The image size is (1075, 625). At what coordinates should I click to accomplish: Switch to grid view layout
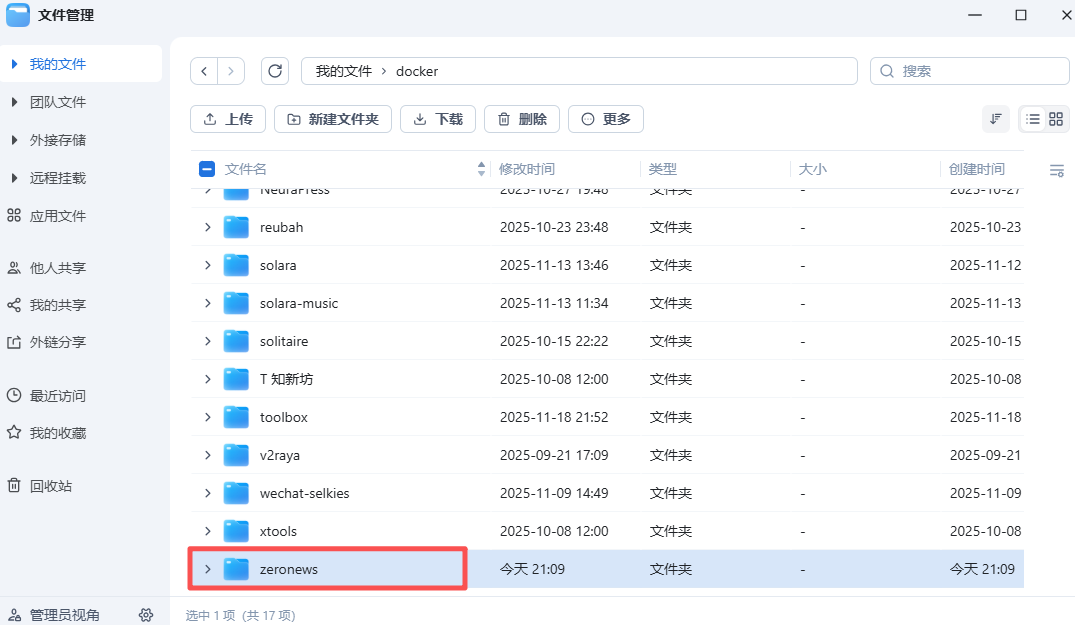pos(1057,118)
